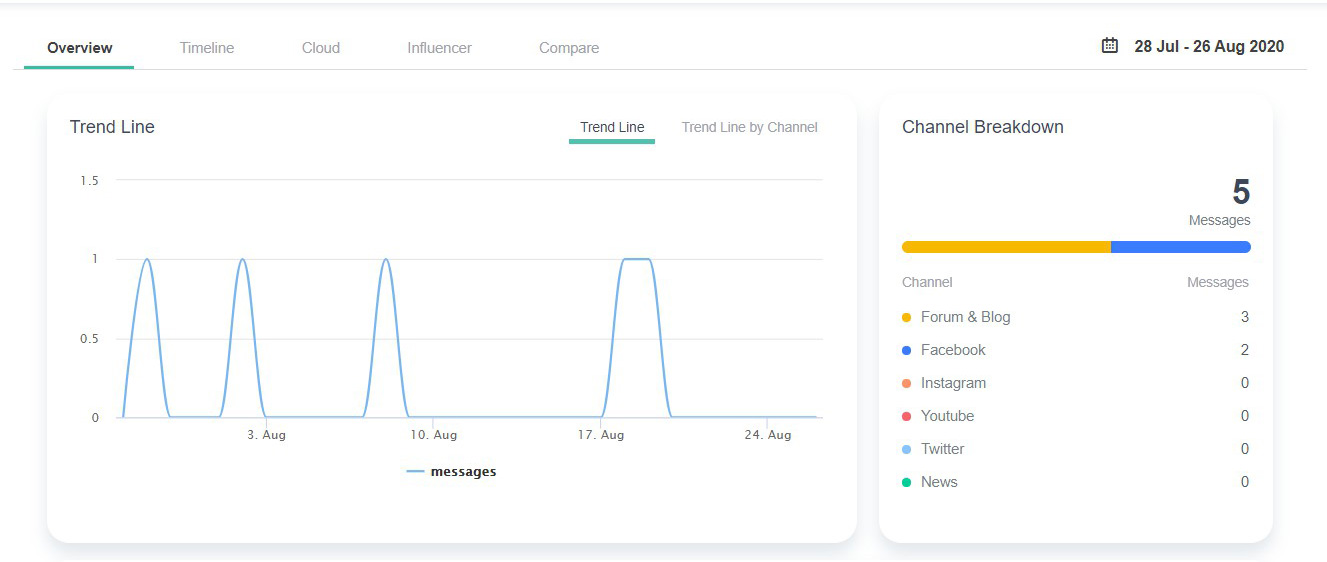The image size is (1327, 562).
Task: Select the Overview tab
Action: 80,48
